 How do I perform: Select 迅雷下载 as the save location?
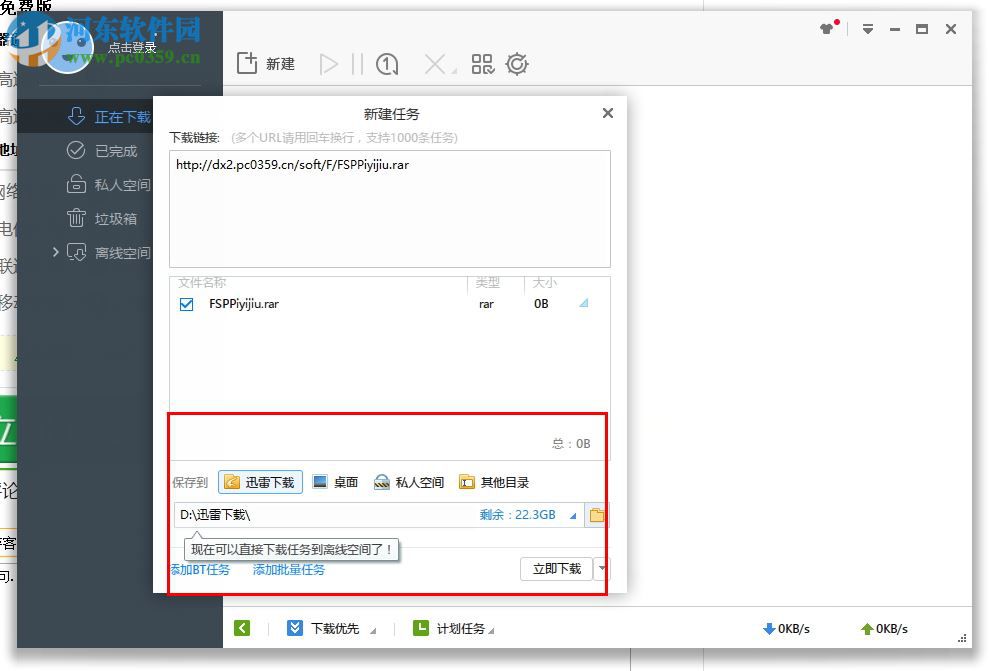[260, 481]
